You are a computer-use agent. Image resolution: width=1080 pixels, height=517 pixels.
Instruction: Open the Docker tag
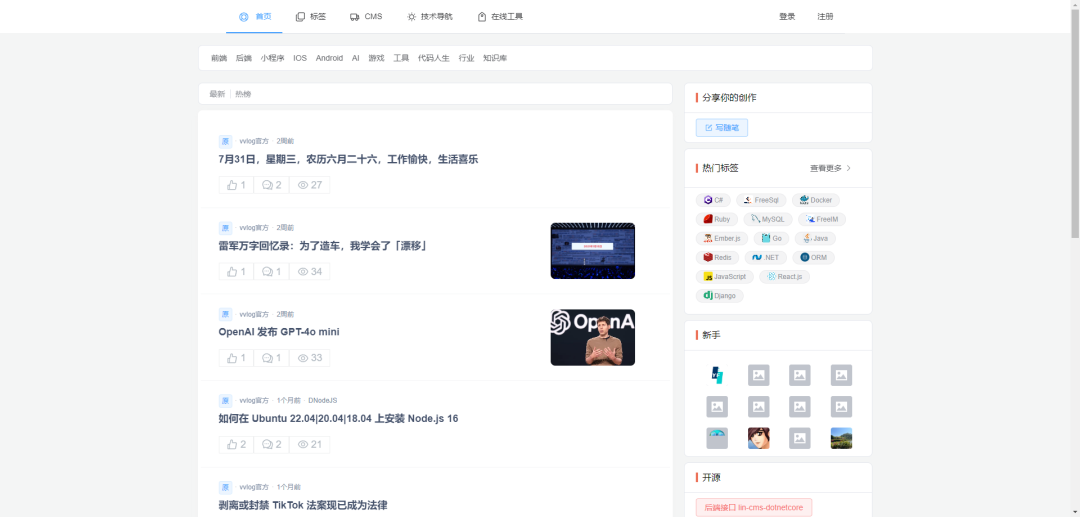coord(816,200)
